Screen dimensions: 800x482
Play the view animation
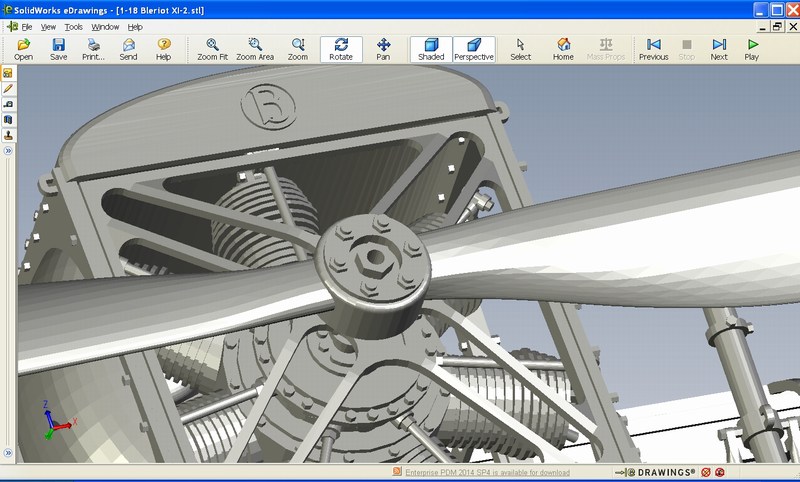(x=752, y=49)
